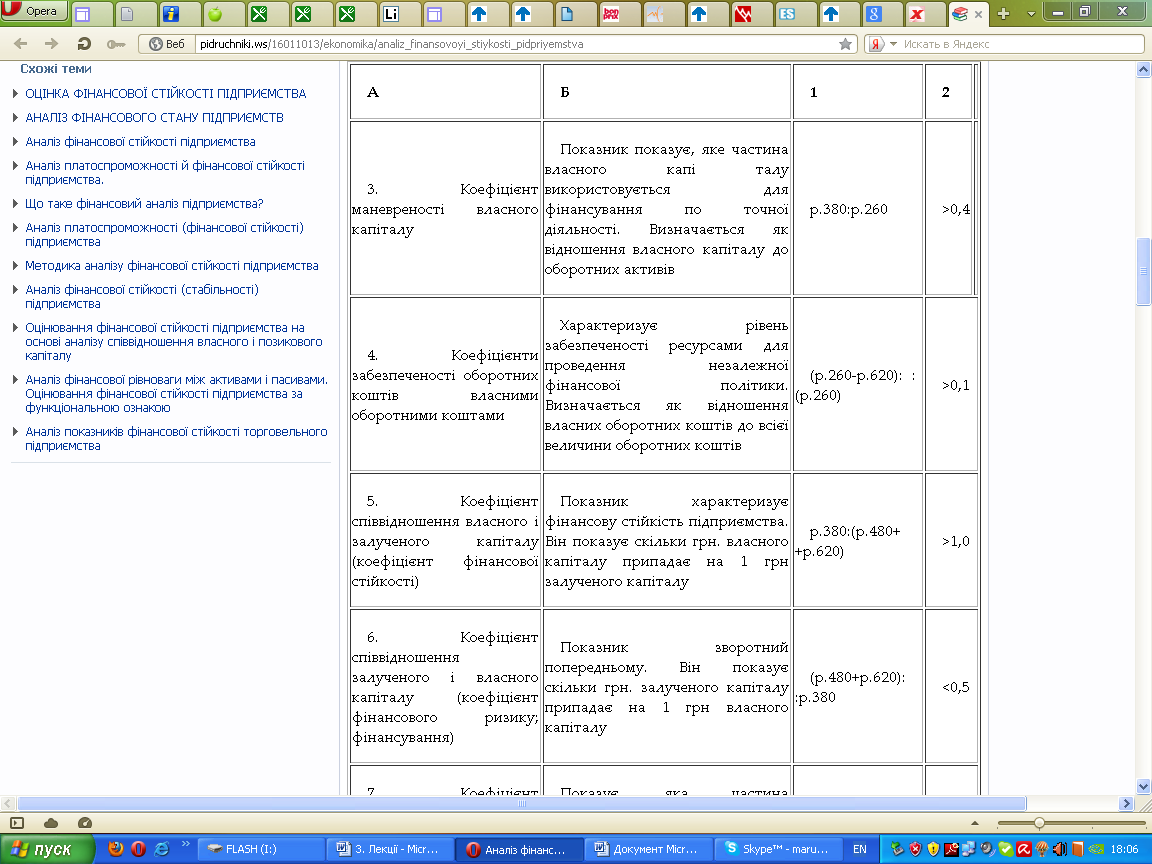
Task: Focus the pidruchniki.ws address bar
Action: (x=514, y=44)
